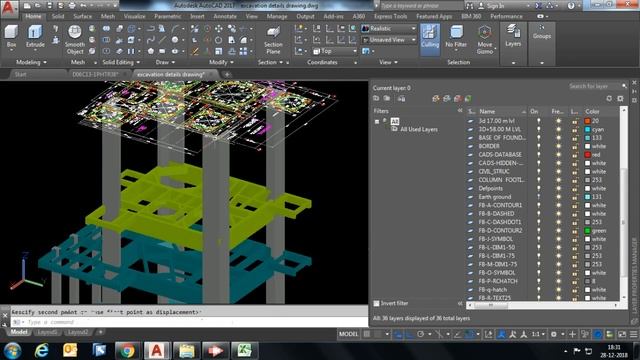
Task: Click the command line input field
Action: pos(188,322)
